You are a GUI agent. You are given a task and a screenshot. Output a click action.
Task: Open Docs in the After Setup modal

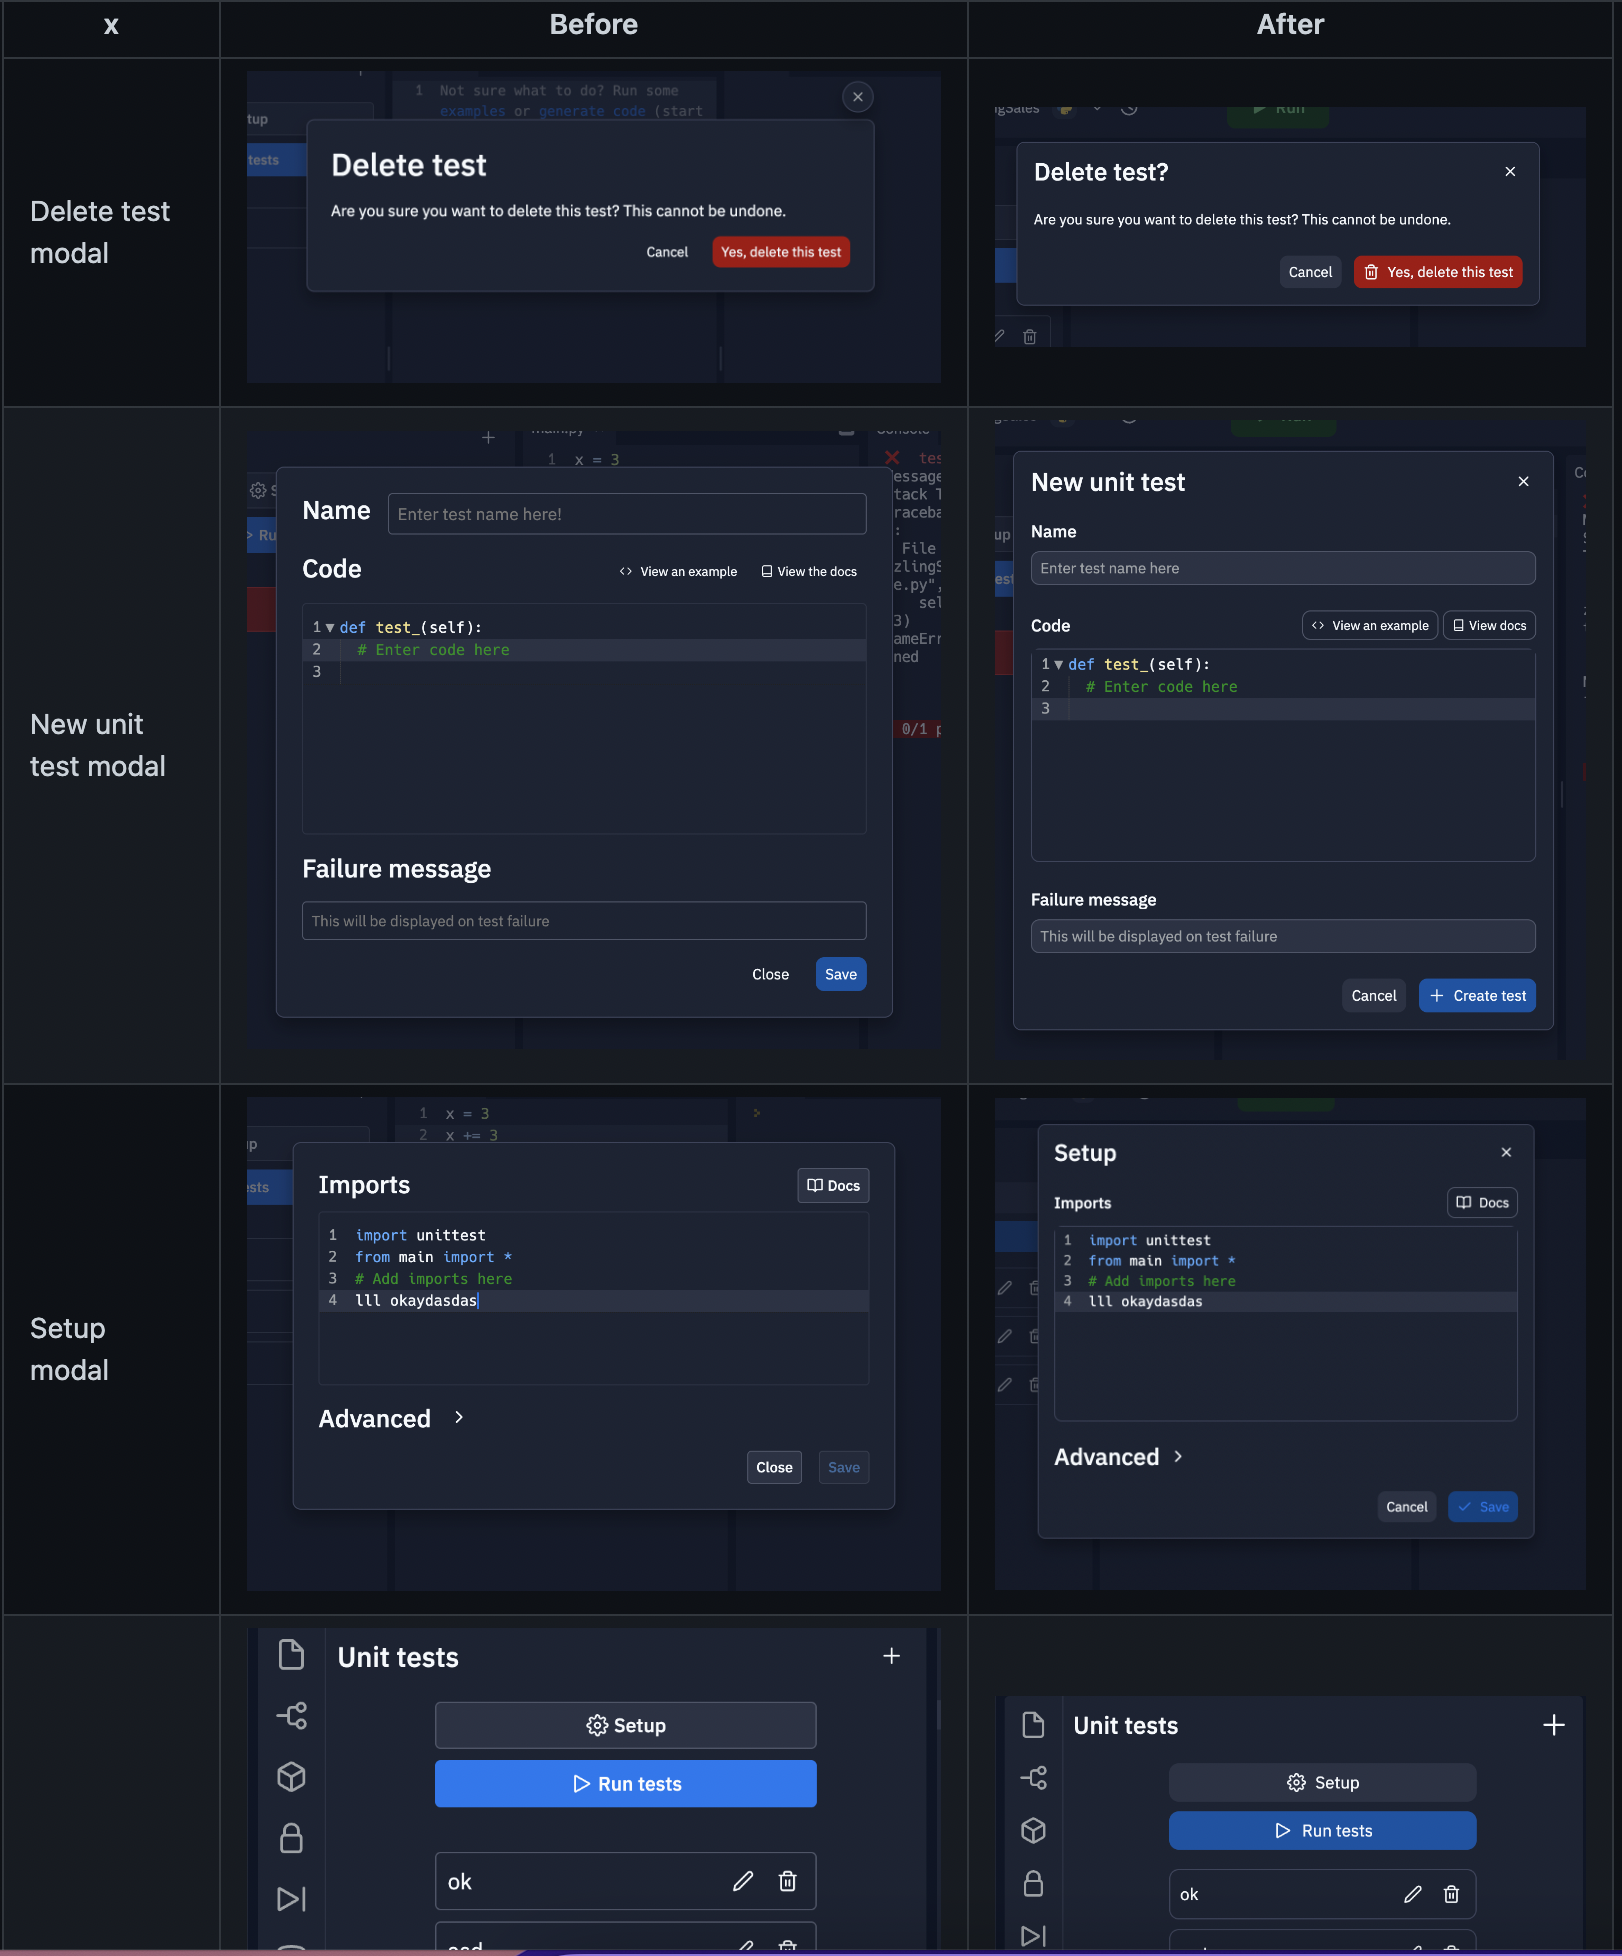pos(1482,1203)
